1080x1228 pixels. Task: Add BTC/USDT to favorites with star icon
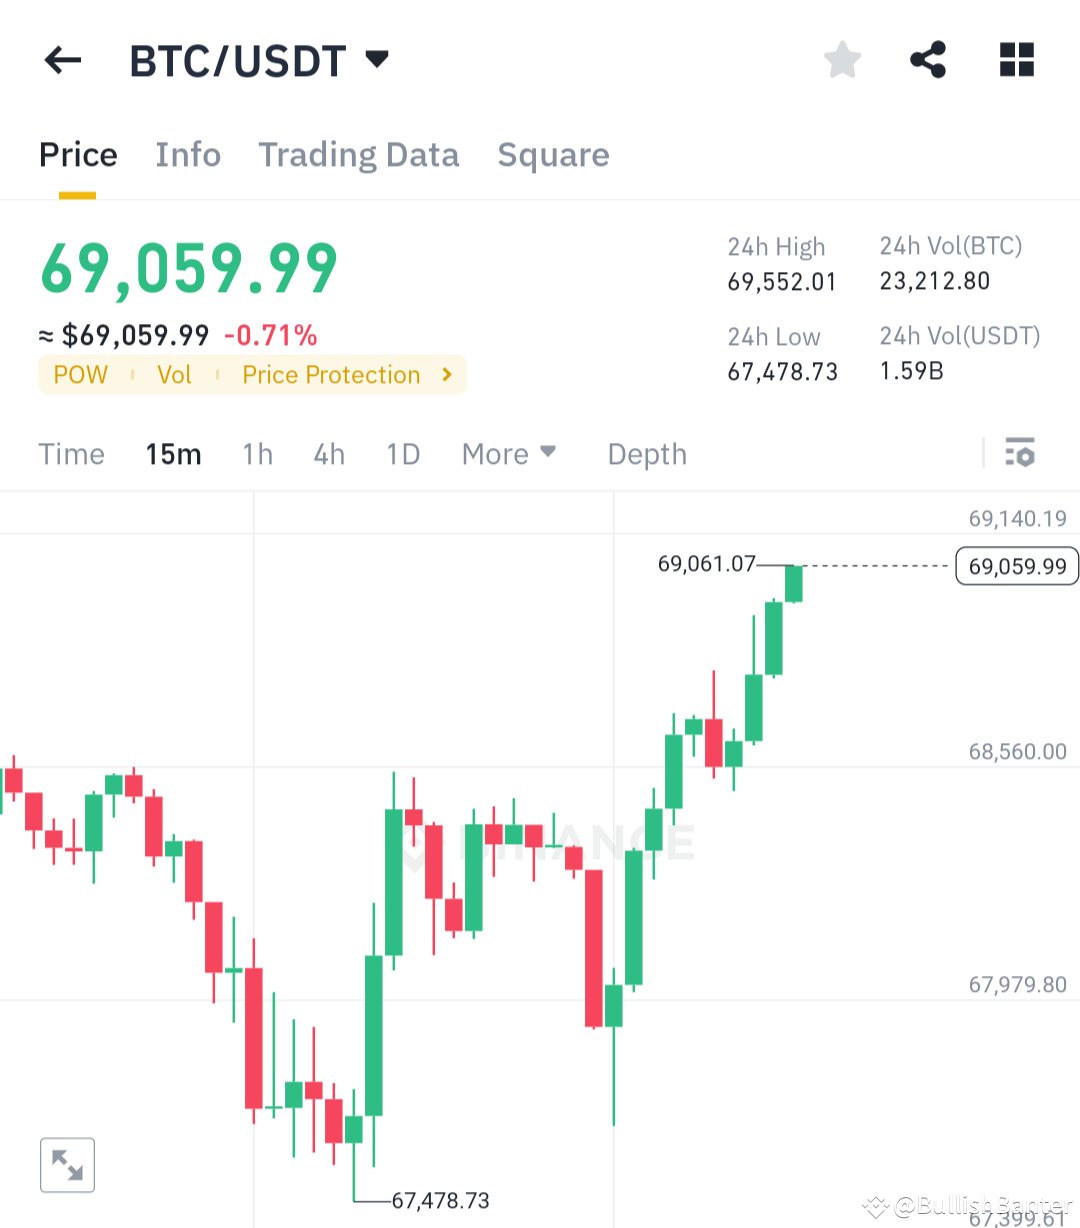(842, 60)
